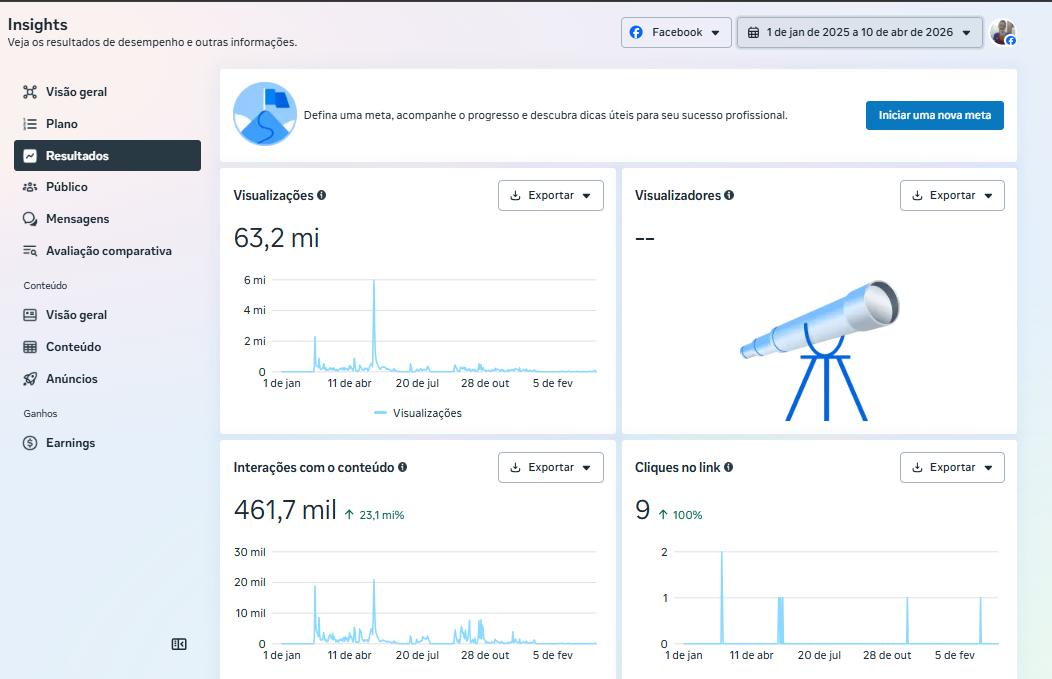Screen dimensions: 1052x679
Task: Click the Público people icon
Action: pyautogui.click(x=30, y=187)
